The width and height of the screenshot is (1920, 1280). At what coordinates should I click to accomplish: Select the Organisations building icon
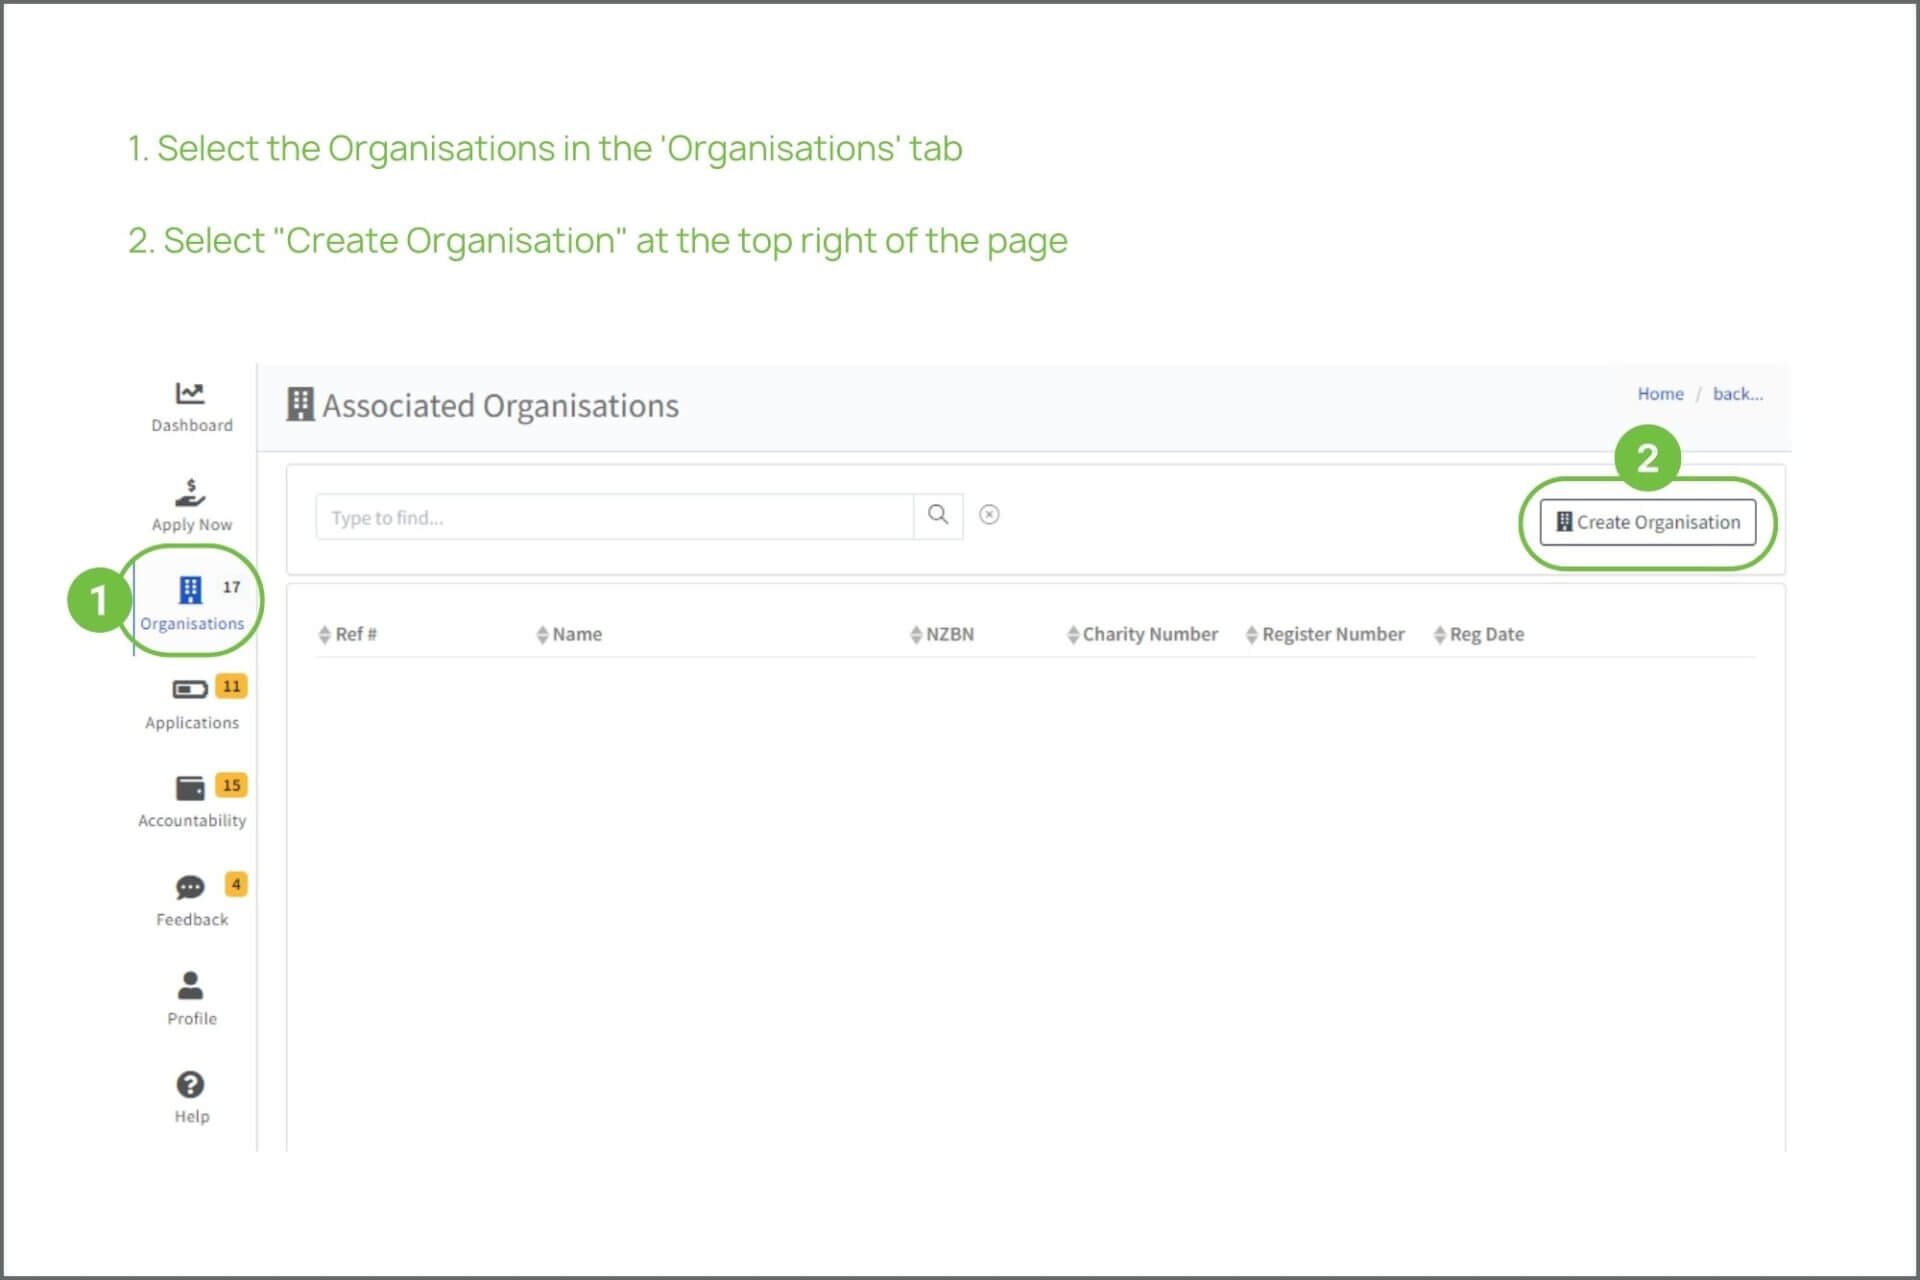[x=190, y=590]
